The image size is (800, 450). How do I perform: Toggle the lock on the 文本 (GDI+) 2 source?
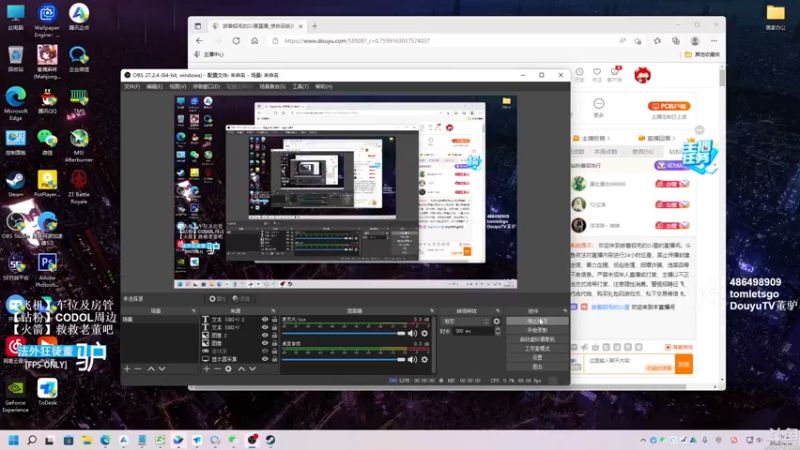pyautogui.click(x=274, y=319)
